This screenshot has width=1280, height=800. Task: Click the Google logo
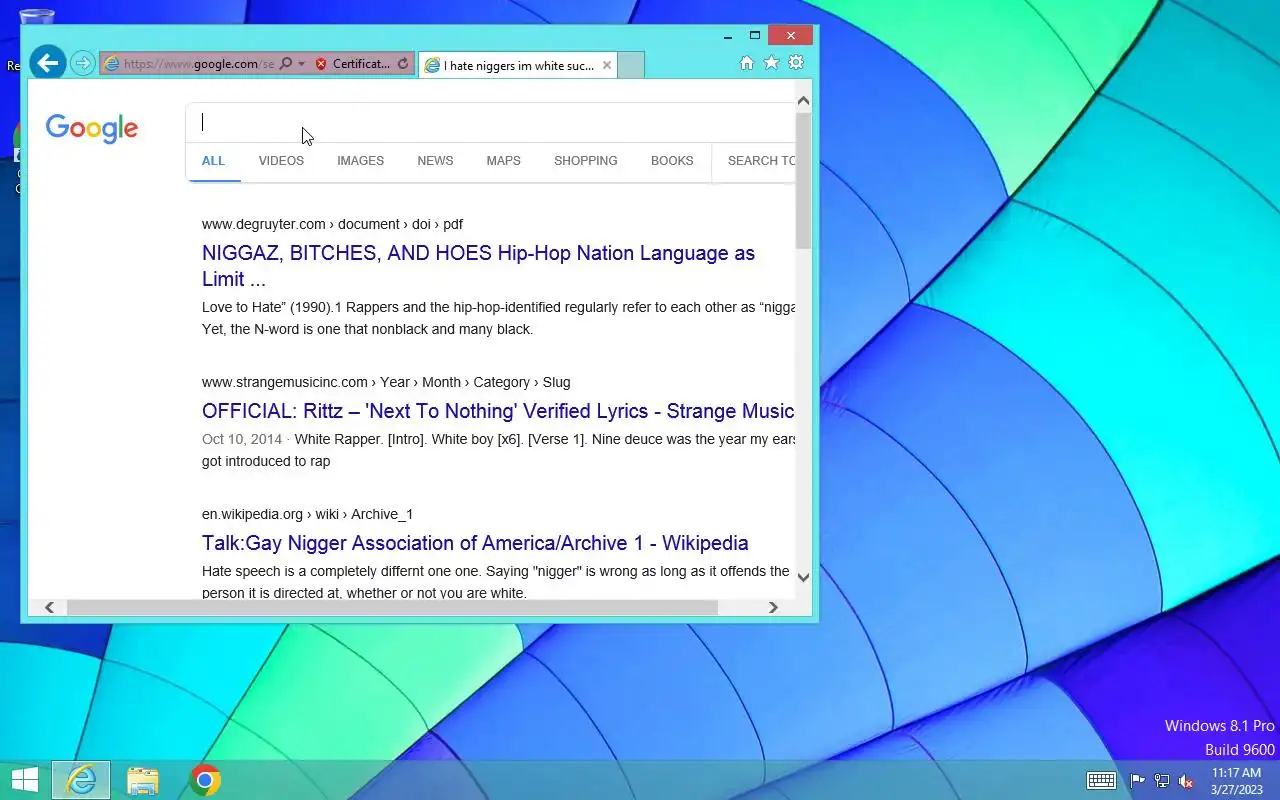92,128
